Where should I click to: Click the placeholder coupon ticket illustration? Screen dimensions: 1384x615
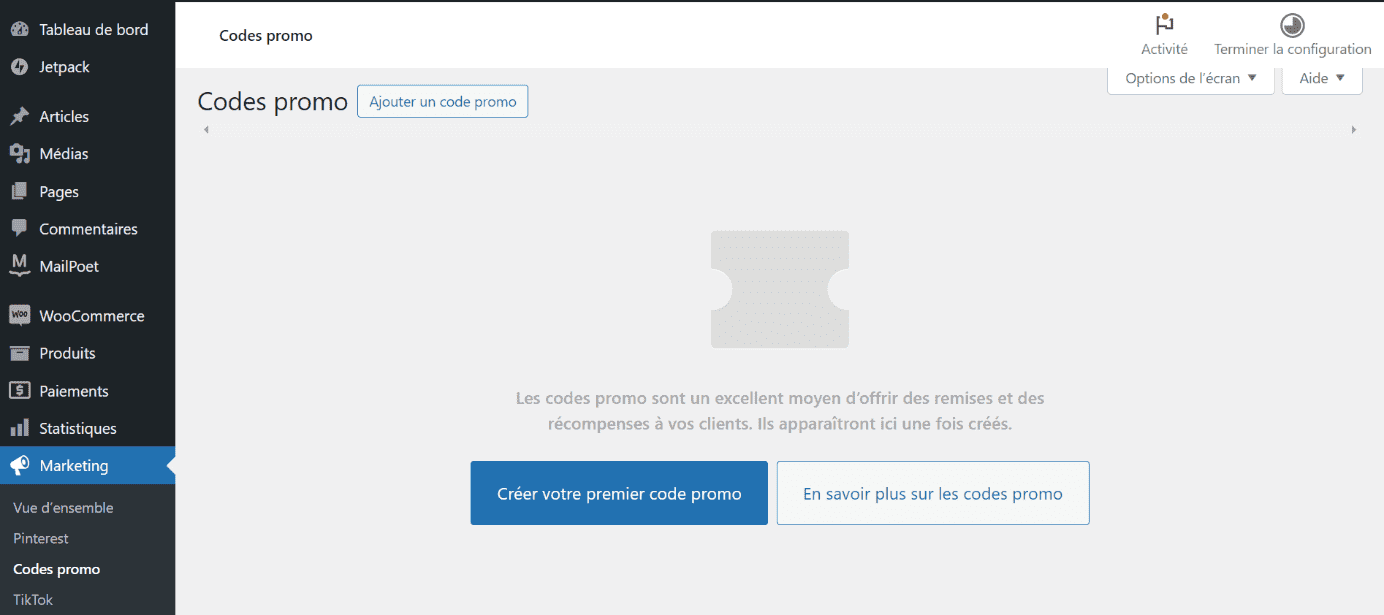780,289
